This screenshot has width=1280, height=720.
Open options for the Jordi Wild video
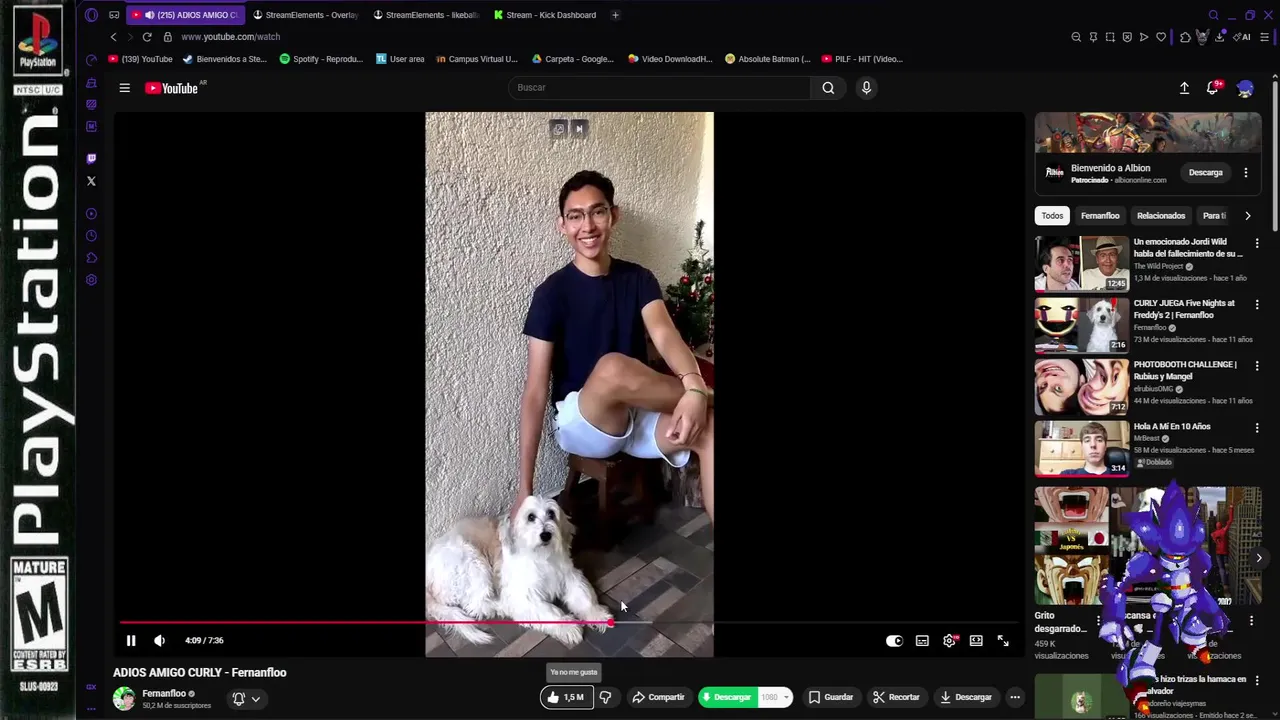click(x=1257, y=243)
